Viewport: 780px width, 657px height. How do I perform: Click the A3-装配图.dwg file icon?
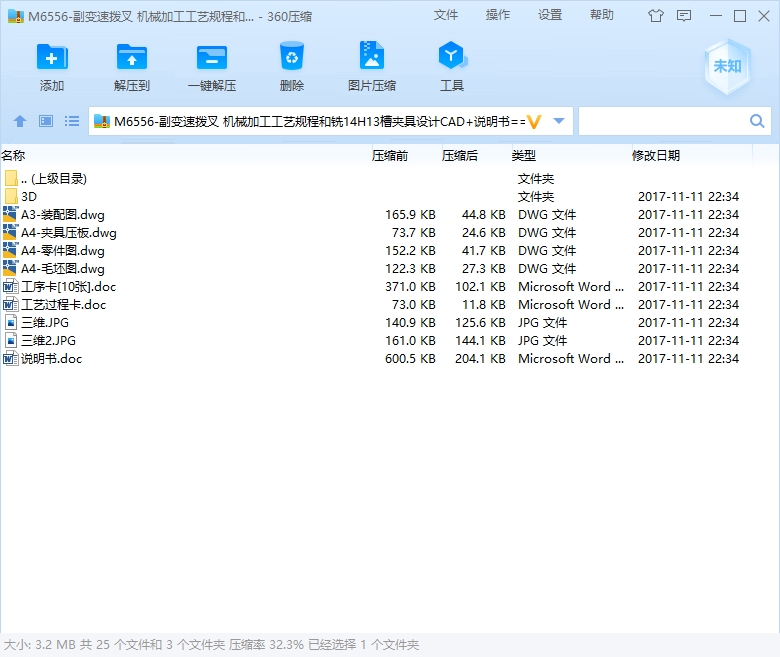pyautogui.click(x=10, y=214)
